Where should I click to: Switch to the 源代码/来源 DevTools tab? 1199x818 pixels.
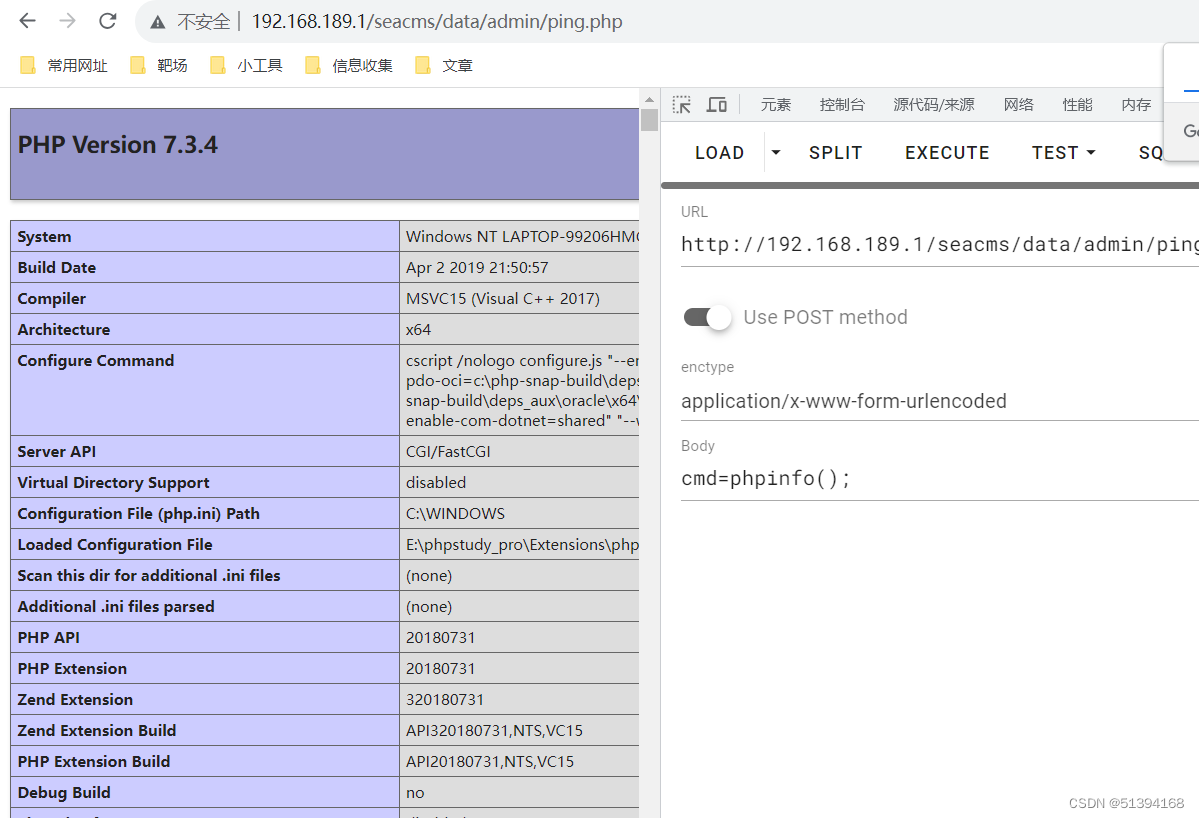pyautogui.click(x=934, y=105)
